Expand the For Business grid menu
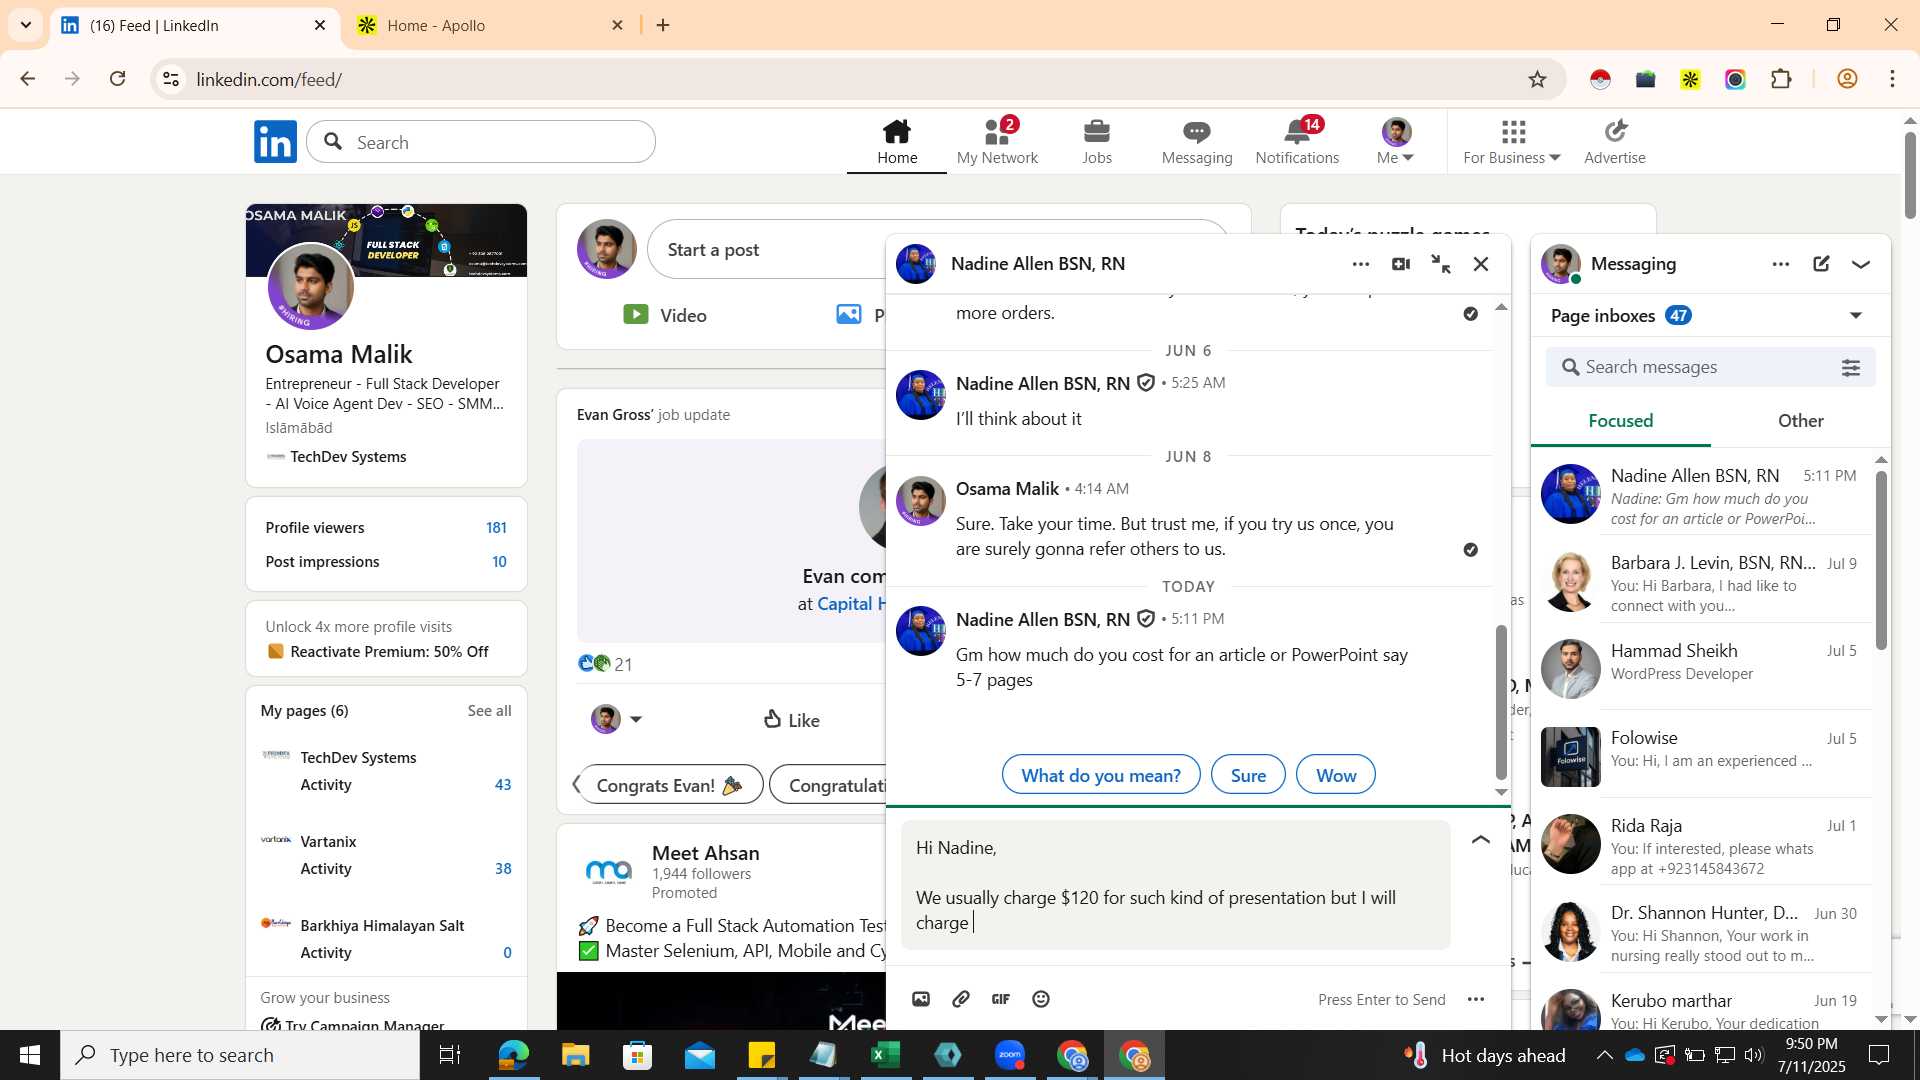 click(x=1512, y=142)
